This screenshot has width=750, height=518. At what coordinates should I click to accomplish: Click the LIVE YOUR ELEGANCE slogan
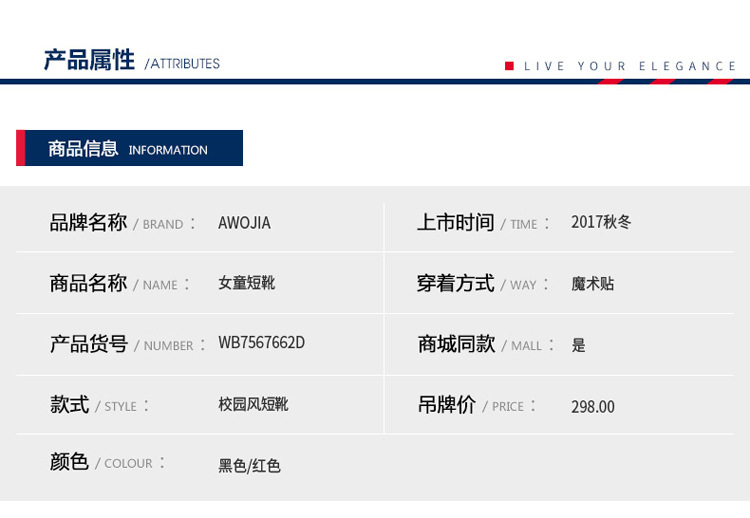pyautogui.click(x=630, y=66)
